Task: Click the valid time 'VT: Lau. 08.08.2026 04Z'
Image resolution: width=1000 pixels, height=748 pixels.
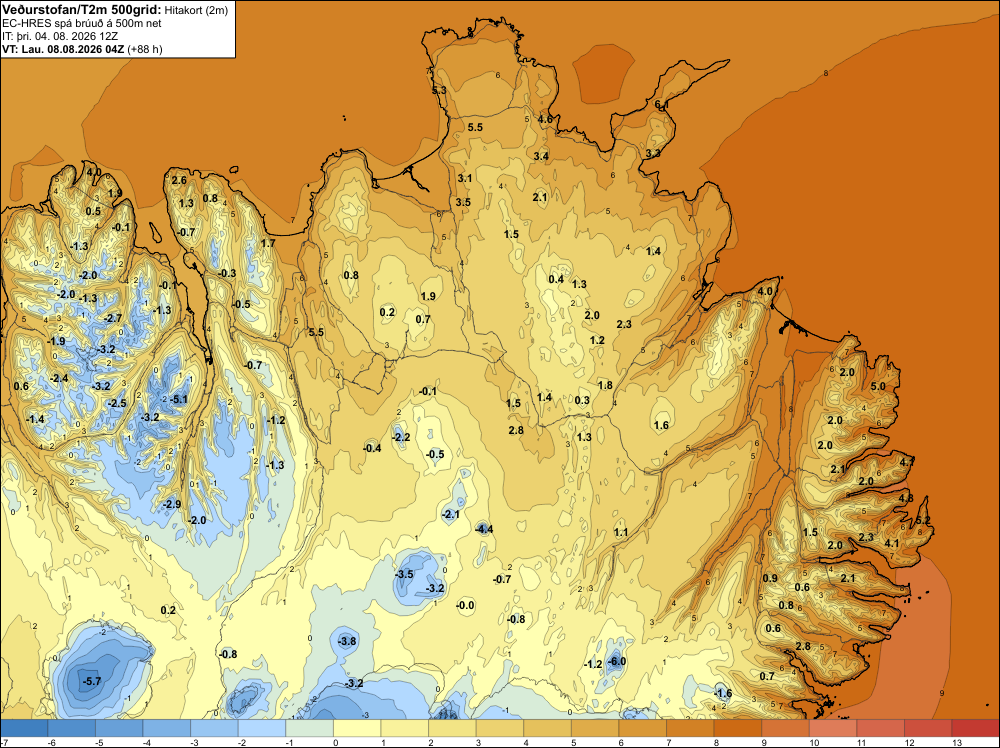Action: 63,49
